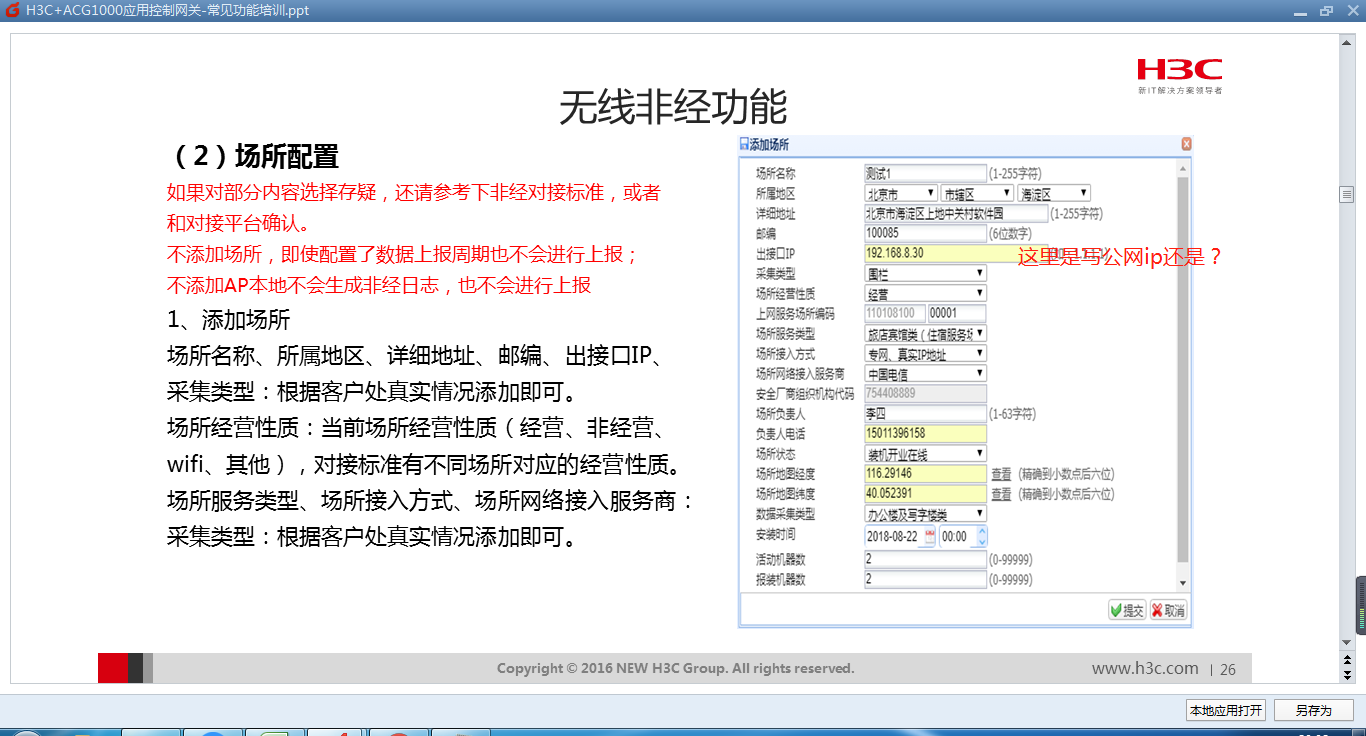
Task: Expand the 场所状态 dropdown showing 装机开业在线
Action: point(926,453)
